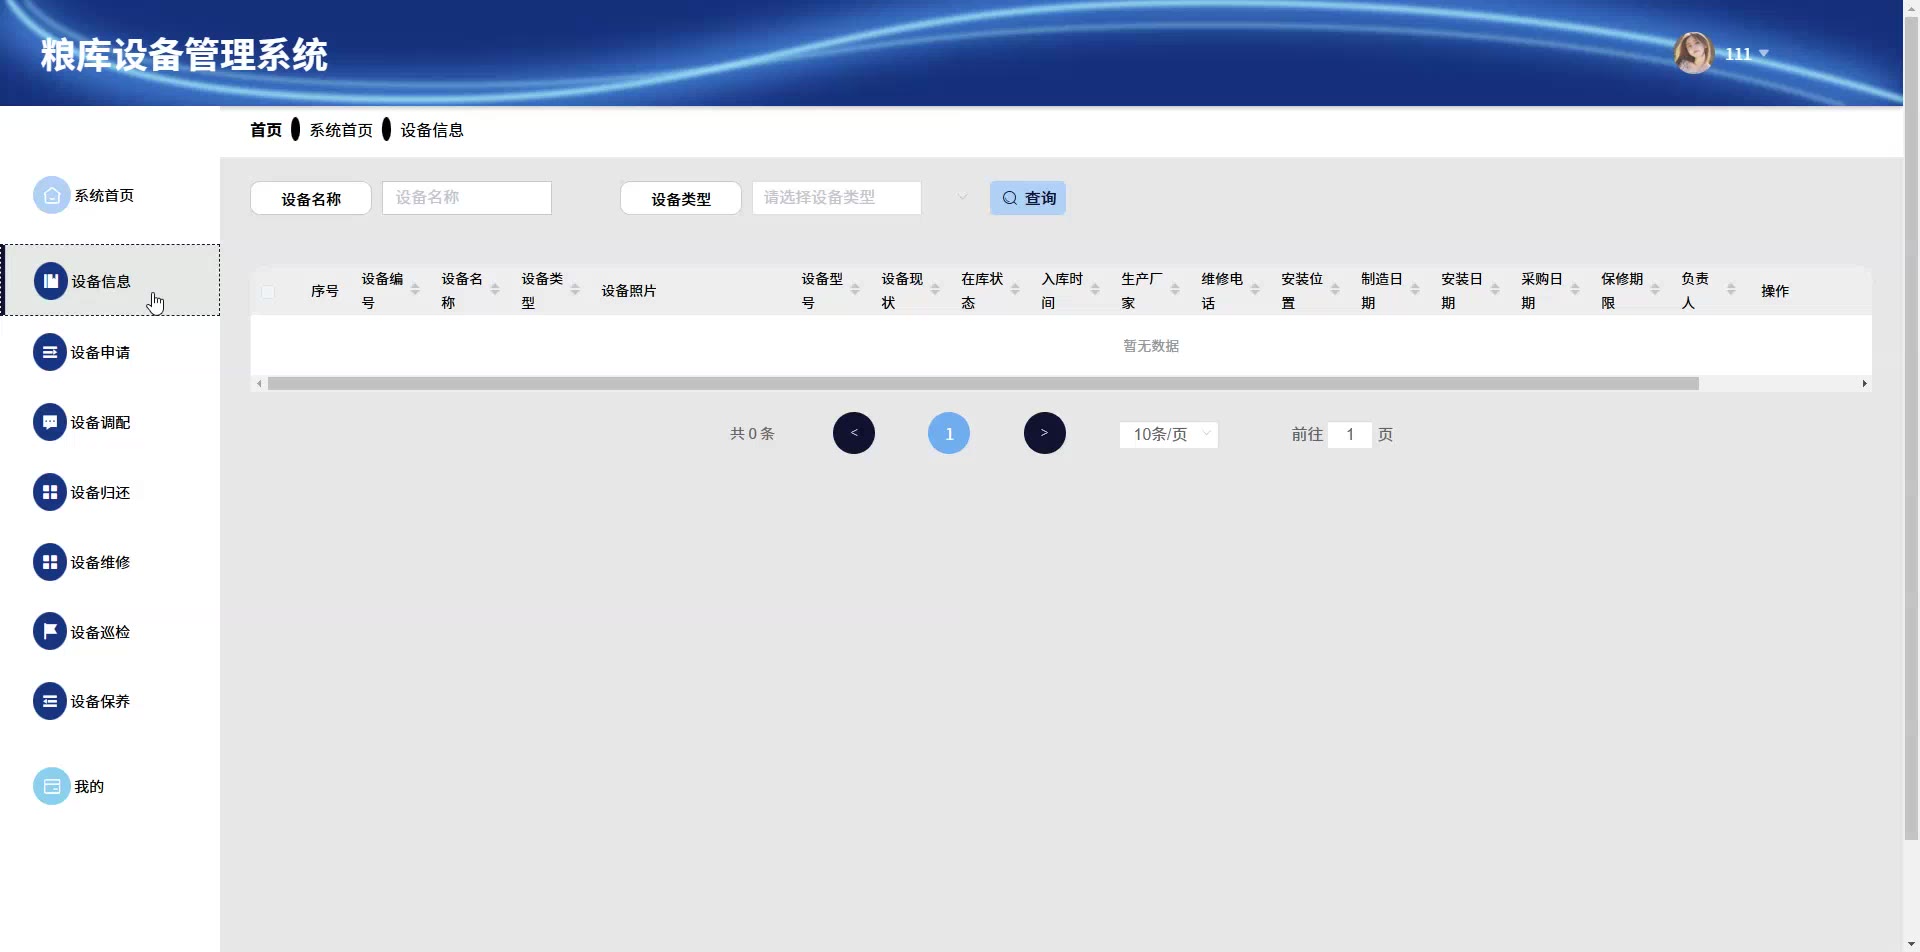Expand the 设备类型 dropdown arrow
The height and width of the screenshot is (952, 1920).
click(x=962, y=197)
